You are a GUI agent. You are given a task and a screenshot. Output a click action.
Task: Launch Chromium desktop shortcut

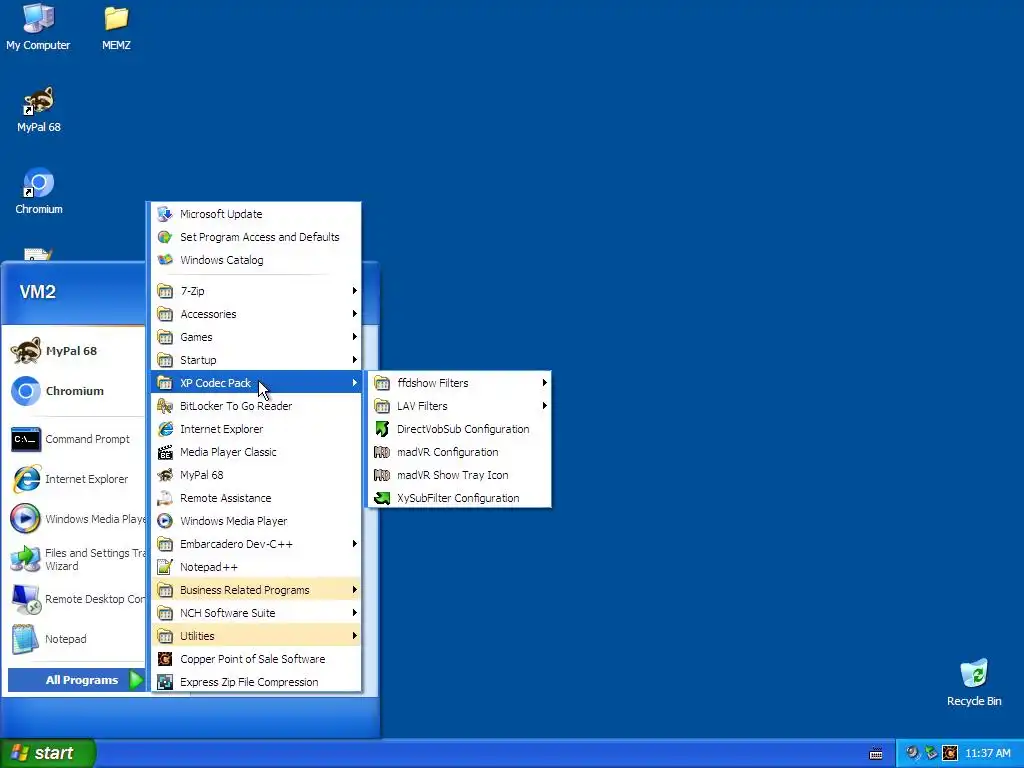[x=39, y=191]
